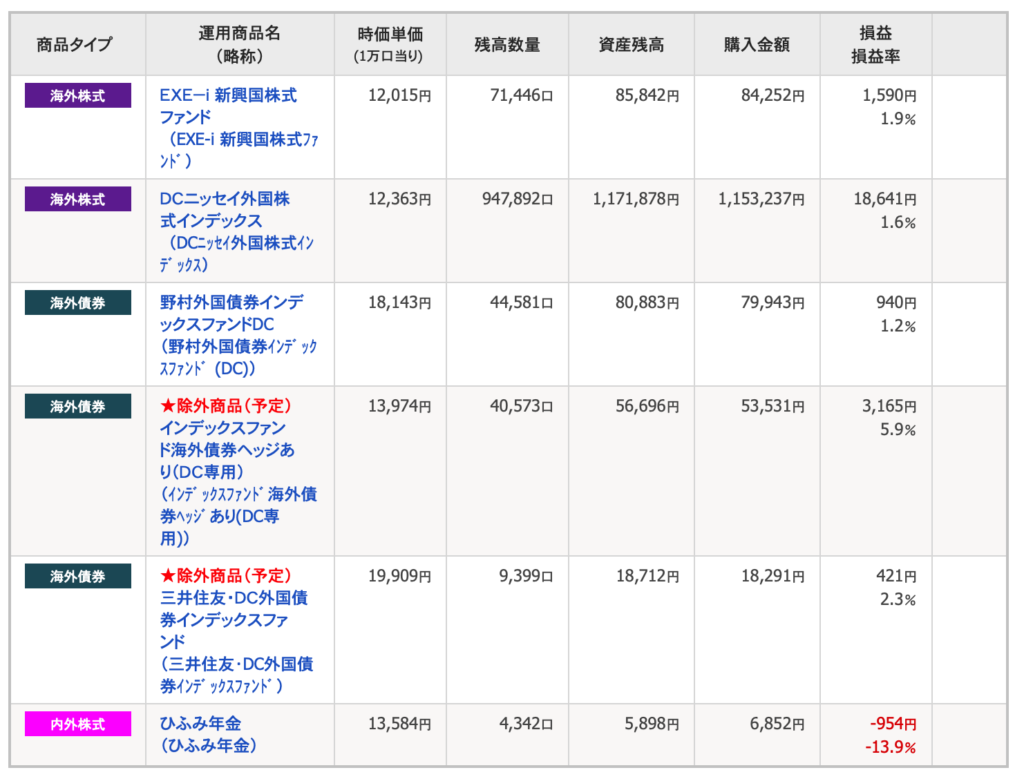Click the 海外債券 badge in the 三井住友 row
Viewport: 1024px width, 779px height.
pyautogui.click(x=78, y=576)
